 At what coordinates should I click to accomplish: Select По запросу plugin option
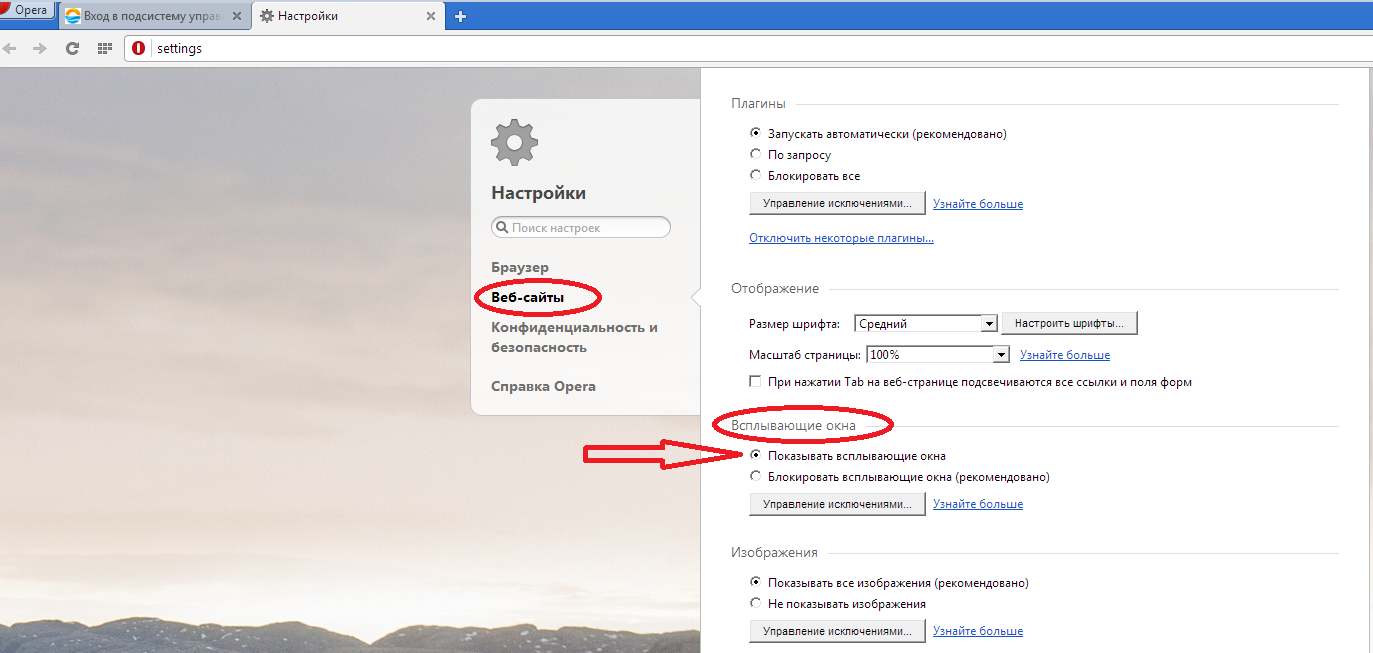pos(755,155)
